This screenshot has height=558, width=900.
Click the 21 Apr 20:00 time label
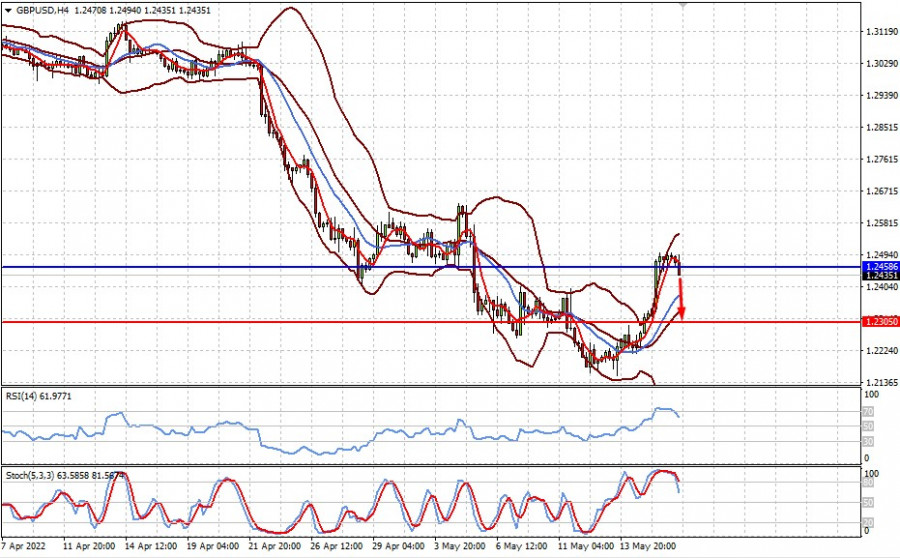(274, 546)
